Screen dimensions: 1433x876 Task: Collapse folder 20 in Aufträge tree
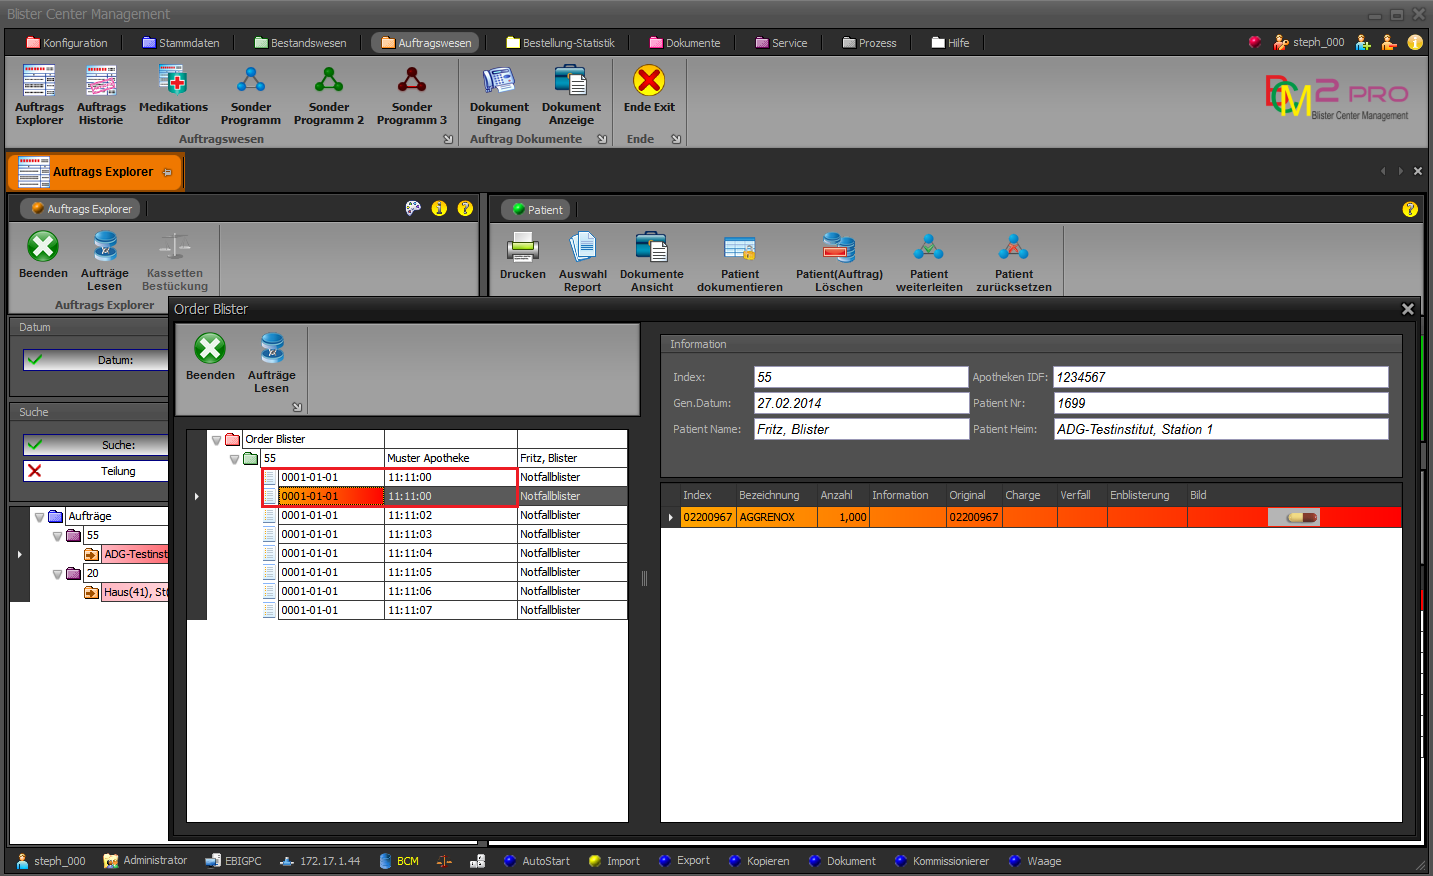click(x=57, y=574)
